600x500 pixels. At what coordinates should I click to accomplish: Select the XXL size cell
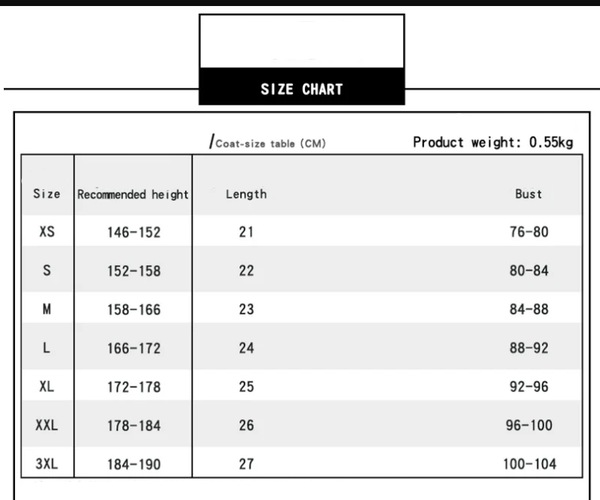click(x=47, y=425)
